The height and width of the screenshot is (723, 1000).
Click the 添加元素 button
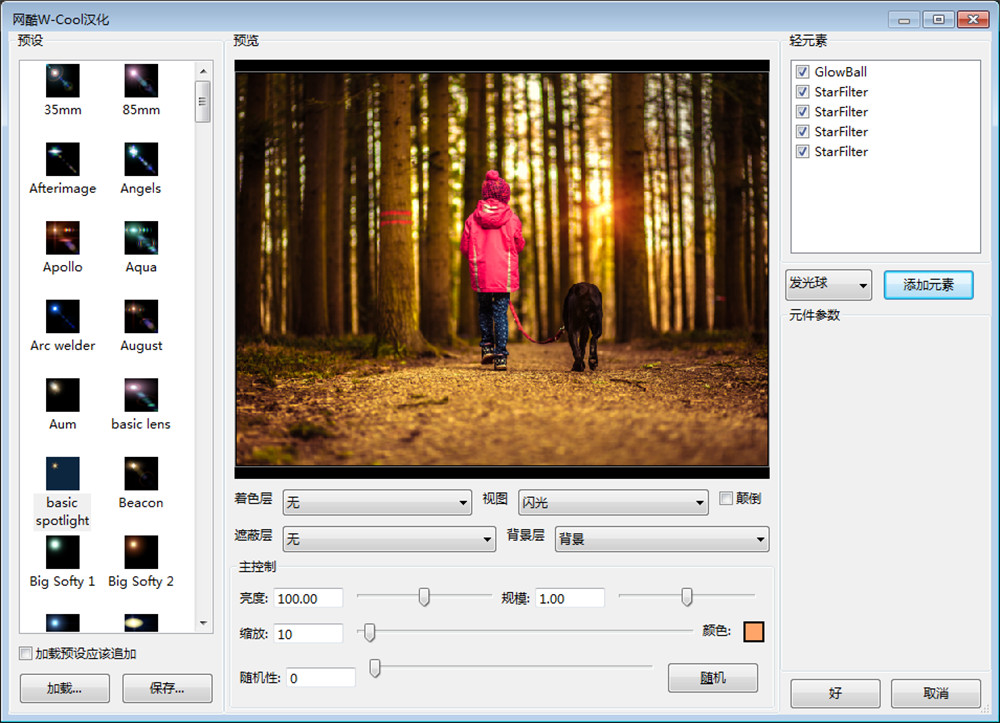pos(928,285)
